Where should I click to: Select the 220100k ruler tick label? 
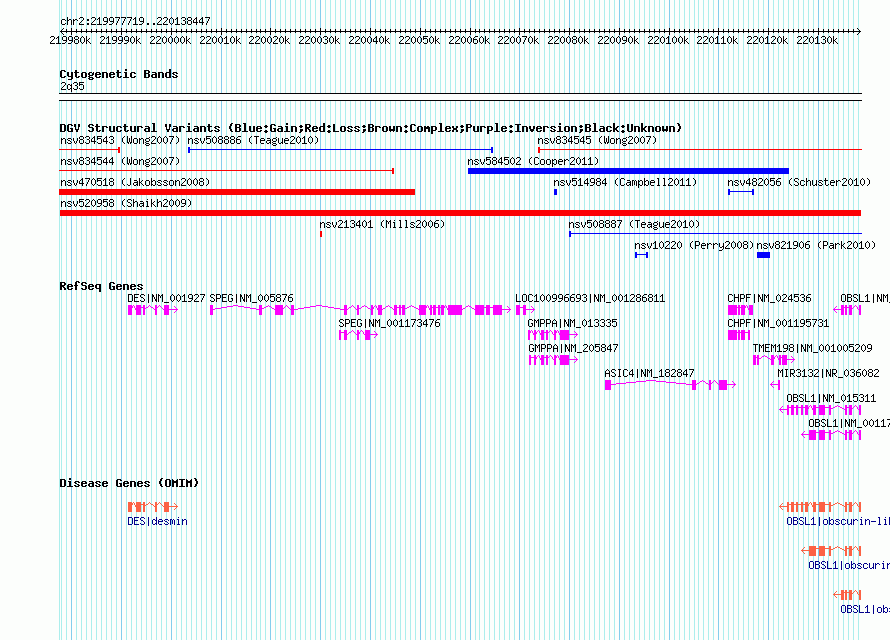668,40
